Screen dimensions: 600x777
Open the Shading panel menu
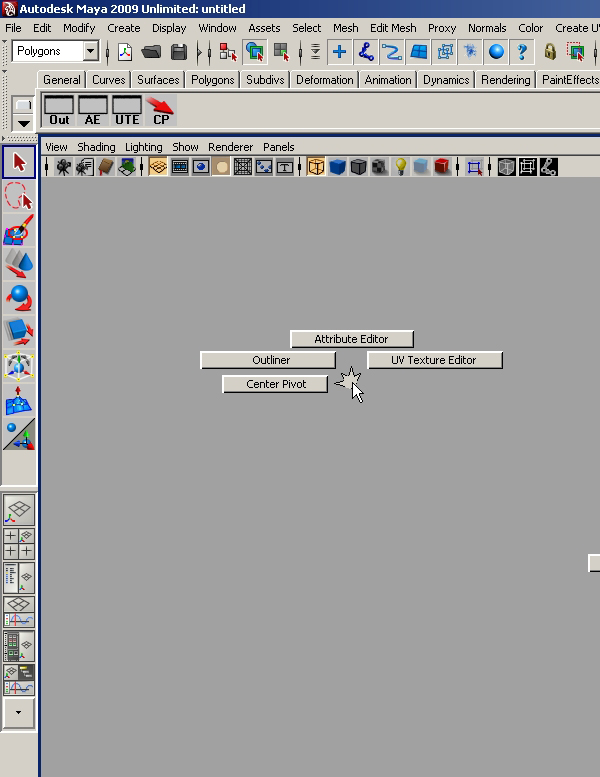point(96,147)
